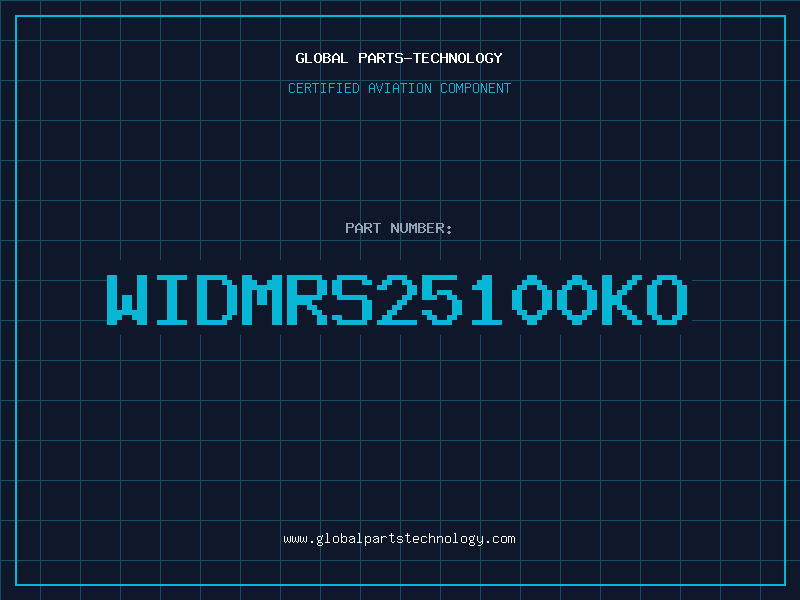
Task: Click the word PART in the label
Action: 363,228
